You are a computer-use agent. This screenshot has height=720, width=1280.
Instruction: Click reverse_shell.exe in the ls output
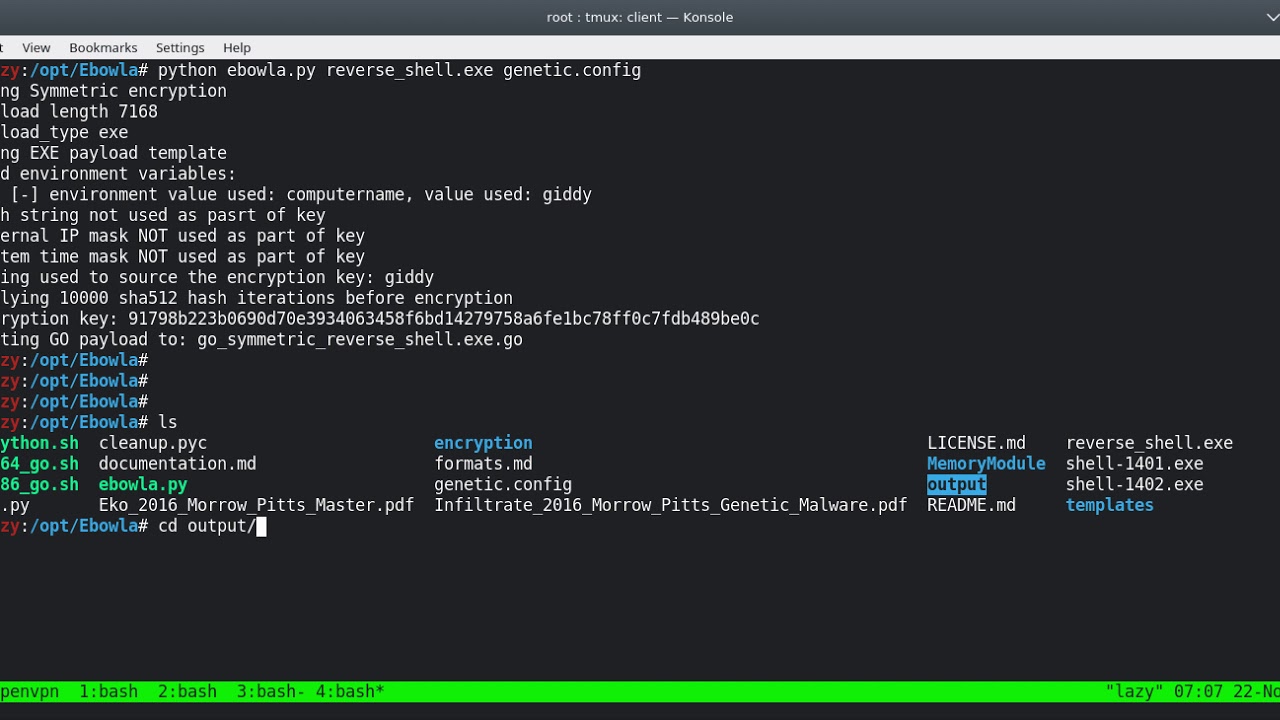(1149, 443)
